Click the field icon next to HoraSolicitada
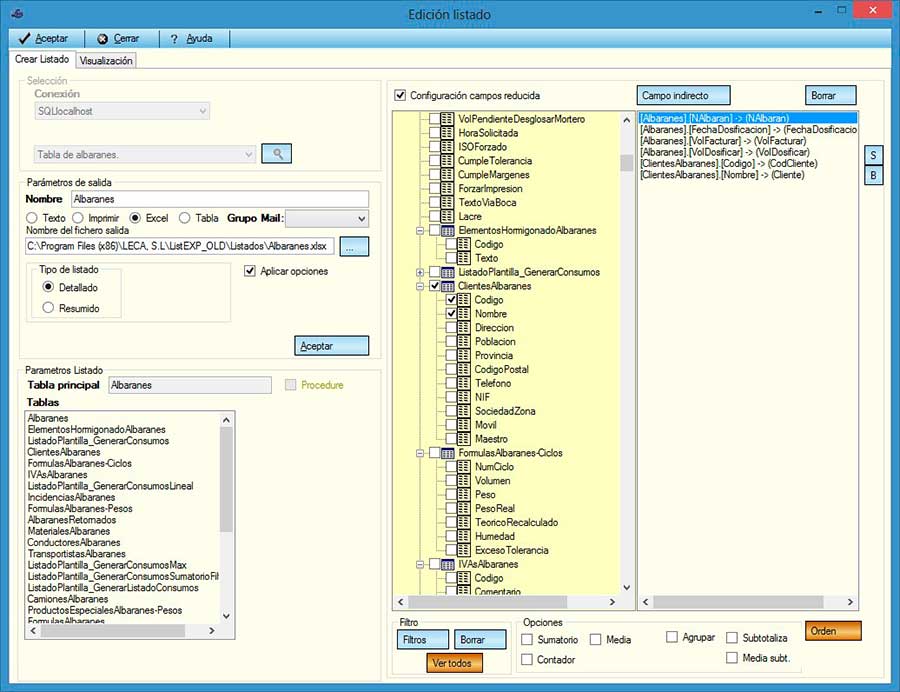Viewport: 900px width, 692px height. pos(448,133)
